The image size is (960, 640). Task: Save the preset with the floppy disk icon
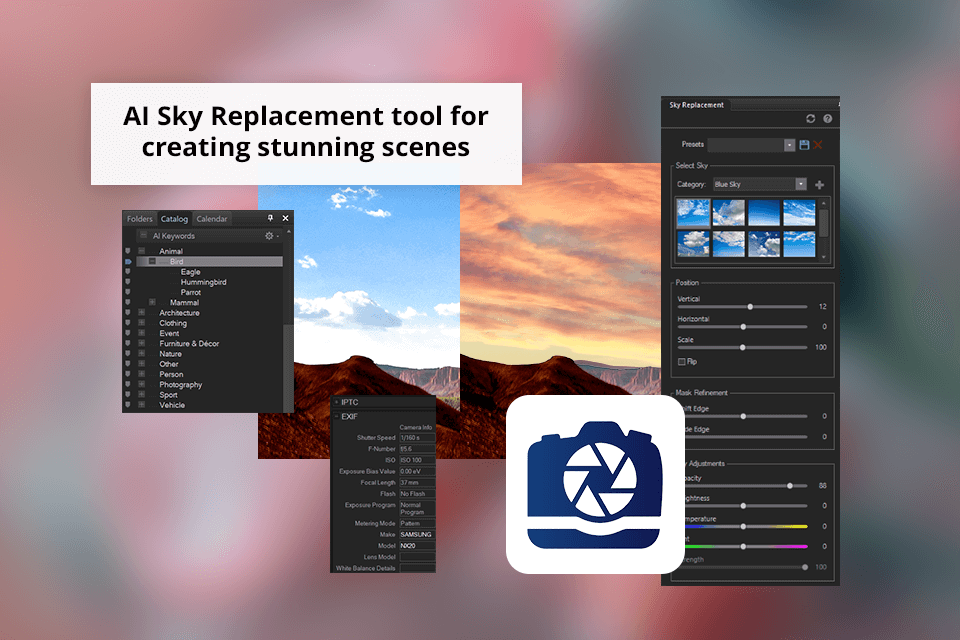click(x=804, y=145)
